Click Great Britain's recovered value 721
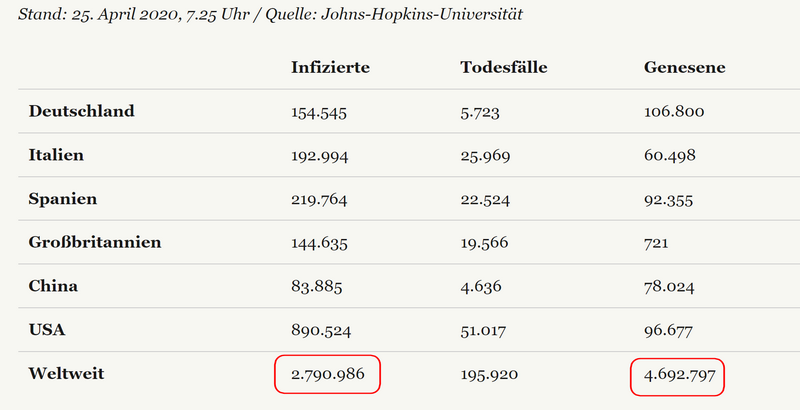The image size is (800, 410). coord(656,243)
